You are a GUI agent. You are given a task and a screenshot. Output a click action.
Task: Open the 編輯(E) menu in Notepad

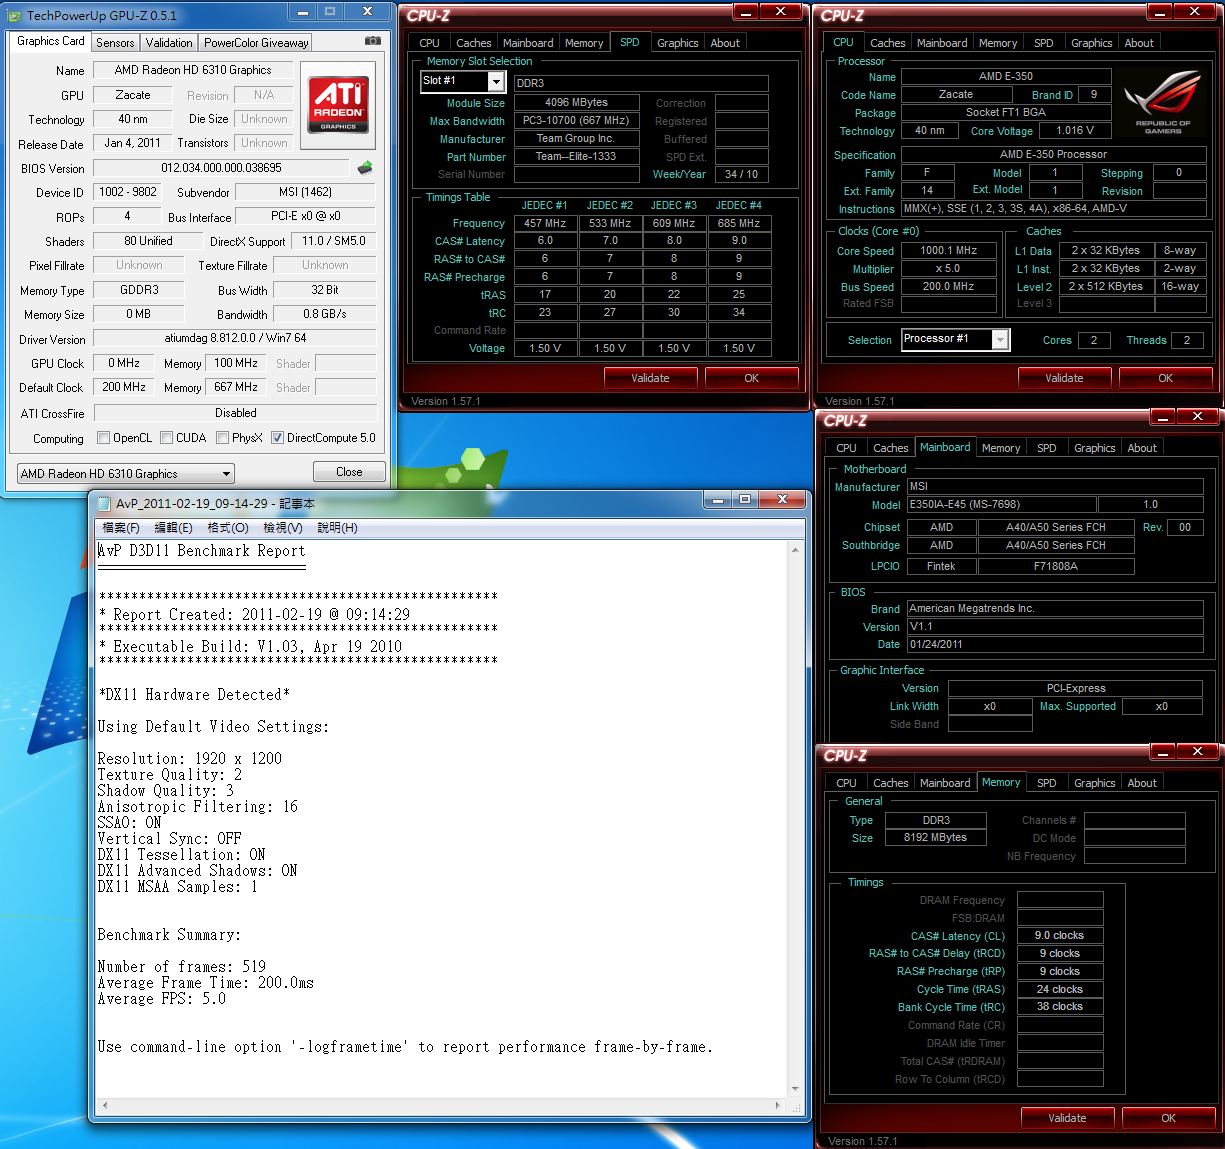[x=173, y=527]
